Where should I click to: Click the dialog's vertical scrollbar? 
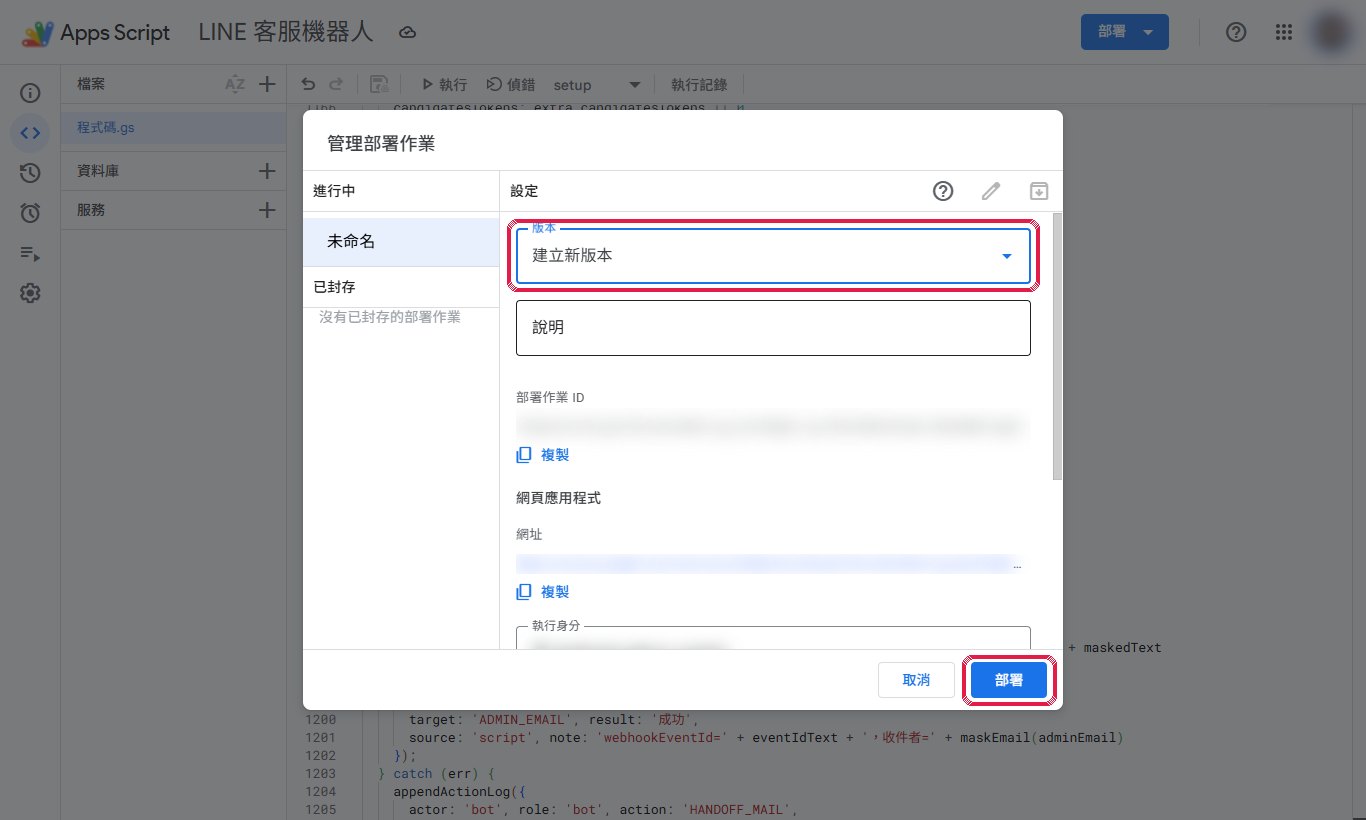[x=1058, y=347]
